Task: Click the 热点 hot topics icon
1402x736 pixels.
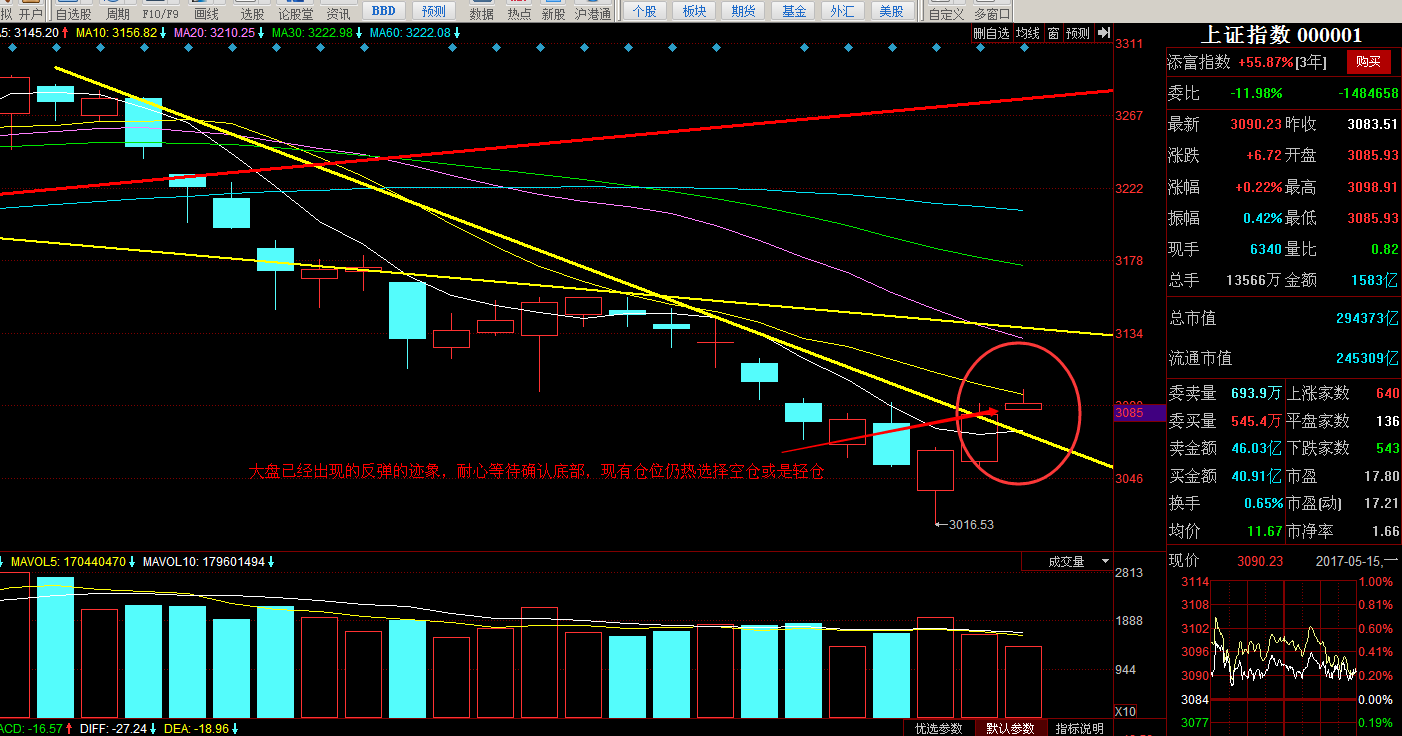Action: tap(519, 12)
